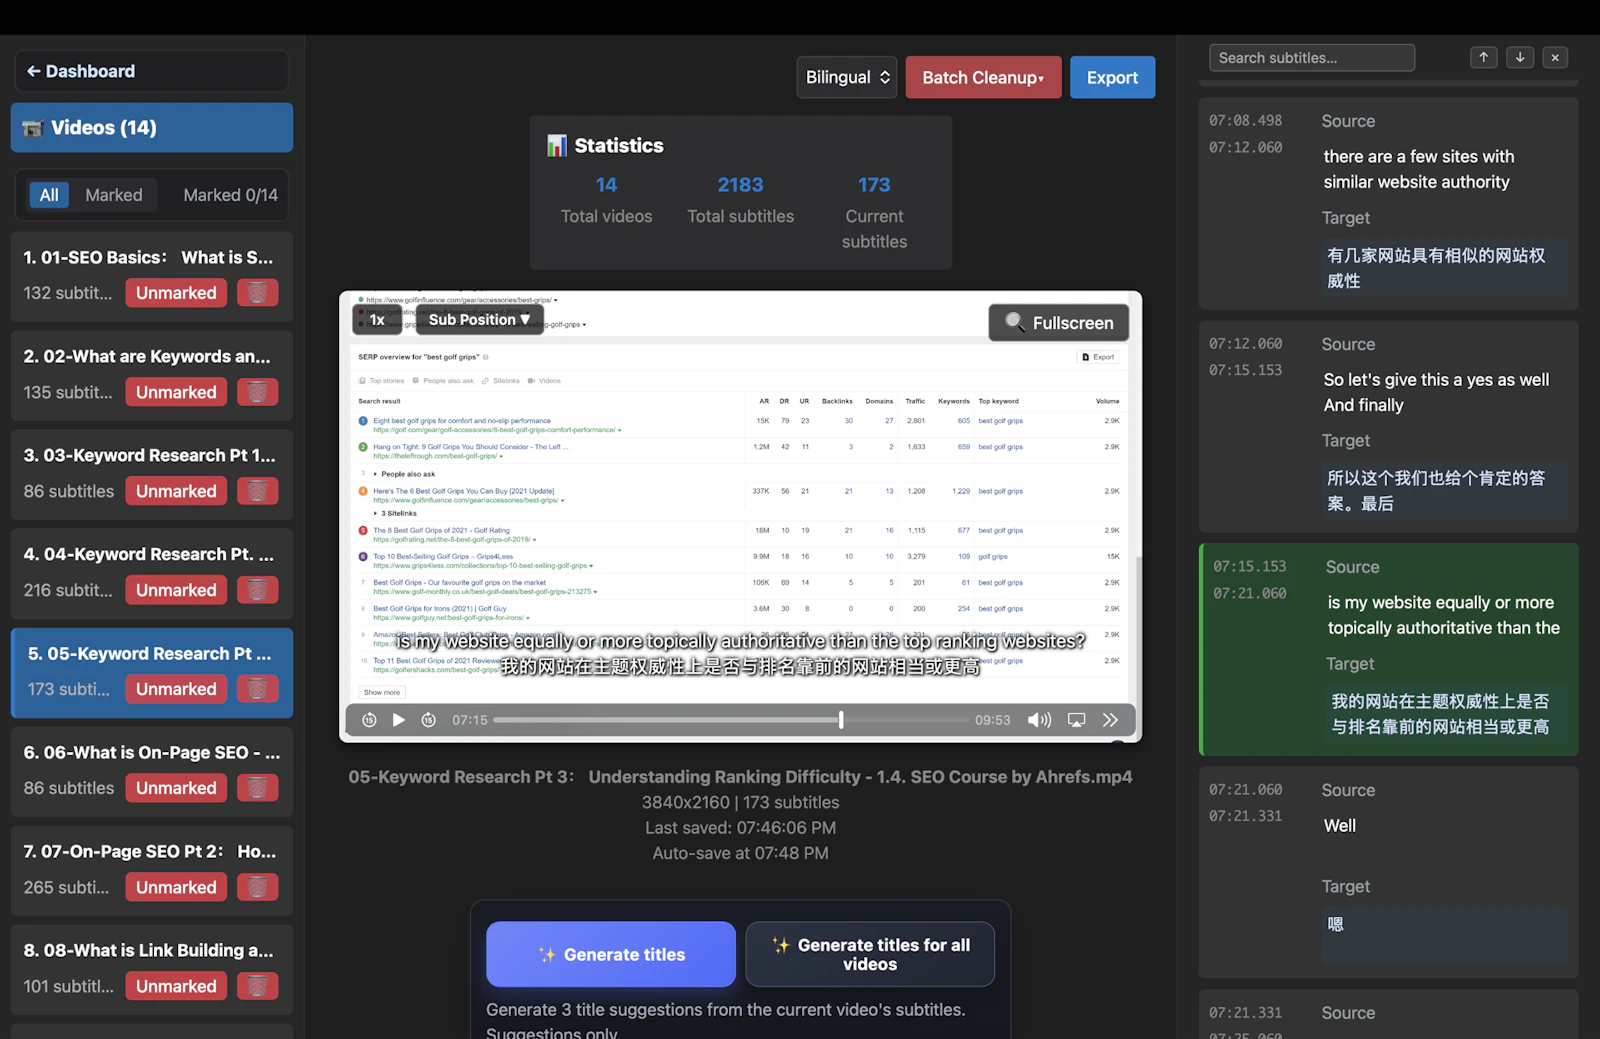Seek on the video progress bar
This screenshot has height=1039, width=1600.
click(x=731, y=720)
